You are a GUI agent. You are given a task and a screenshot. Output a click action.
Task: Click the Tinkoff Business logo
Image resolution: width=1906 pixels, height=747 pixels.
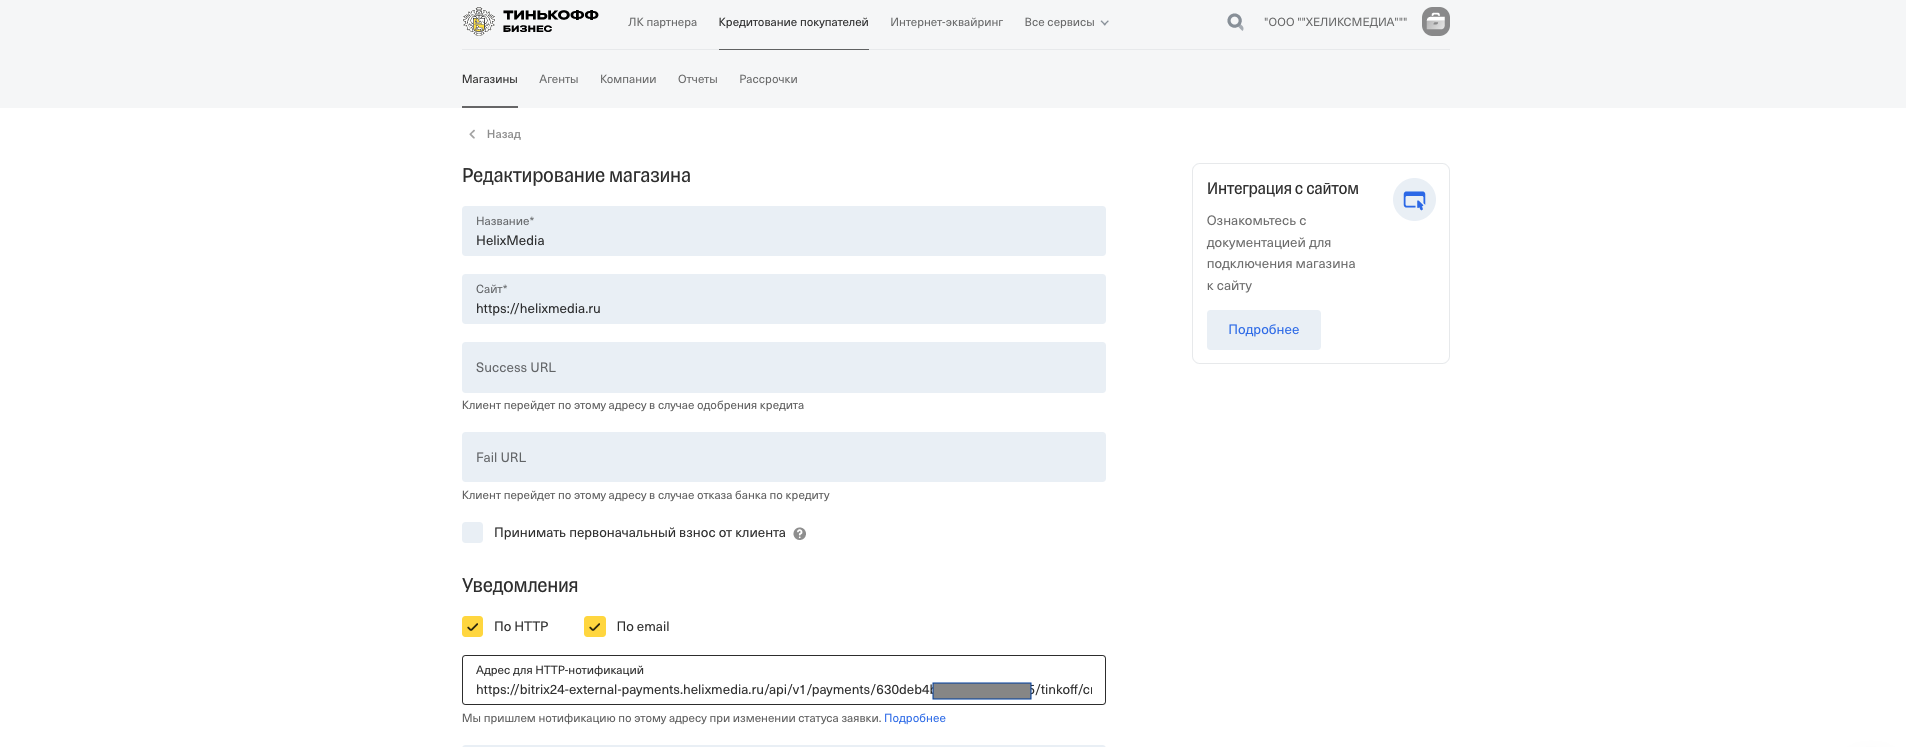(530, 21)
